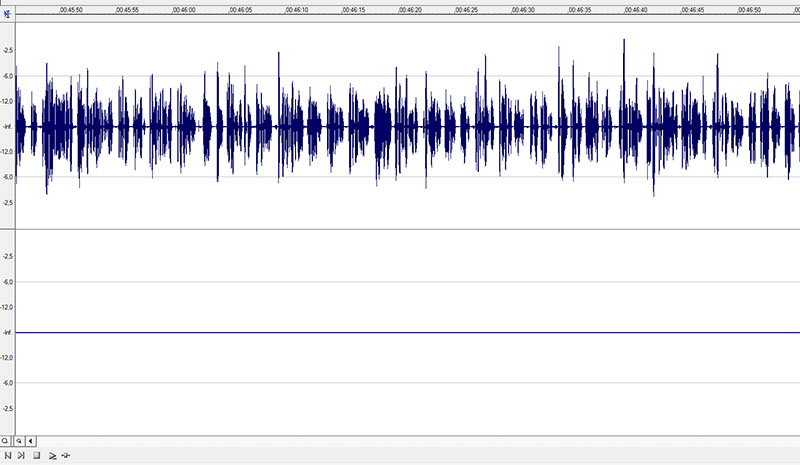Screen dimensions: 800x465
Task: Click the larger magnifier zoom icon
Action: point(6,440)
